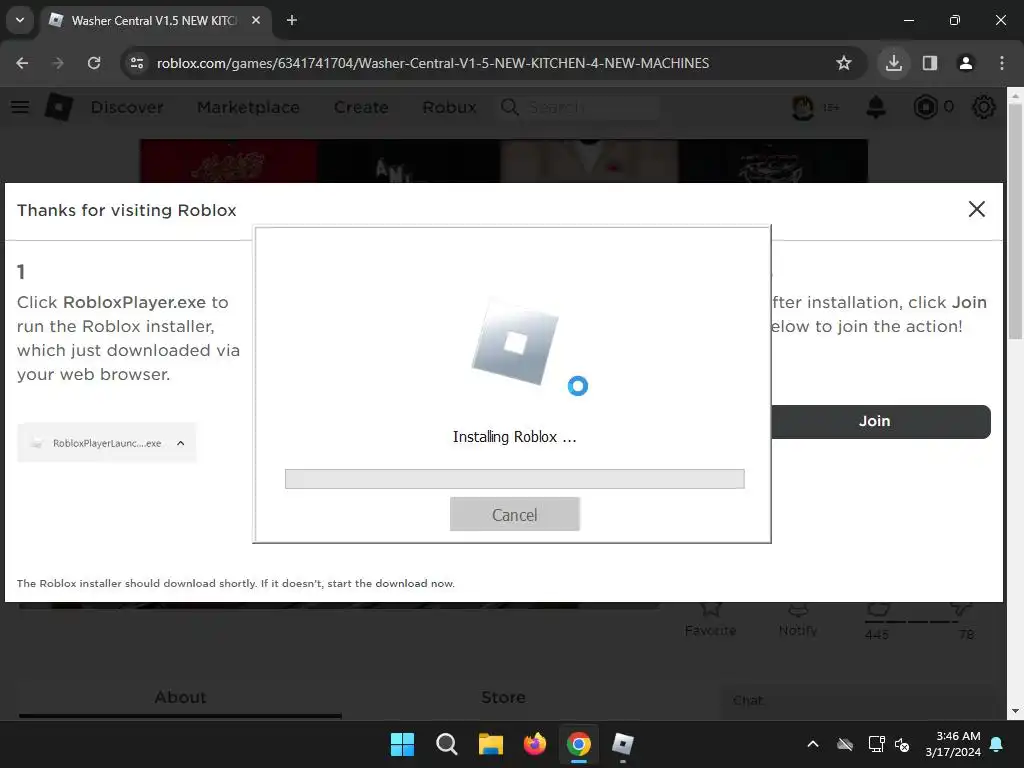1024x768 pixels.
Task: Open tab search dropdown arrow
Action: coord(20,20)
